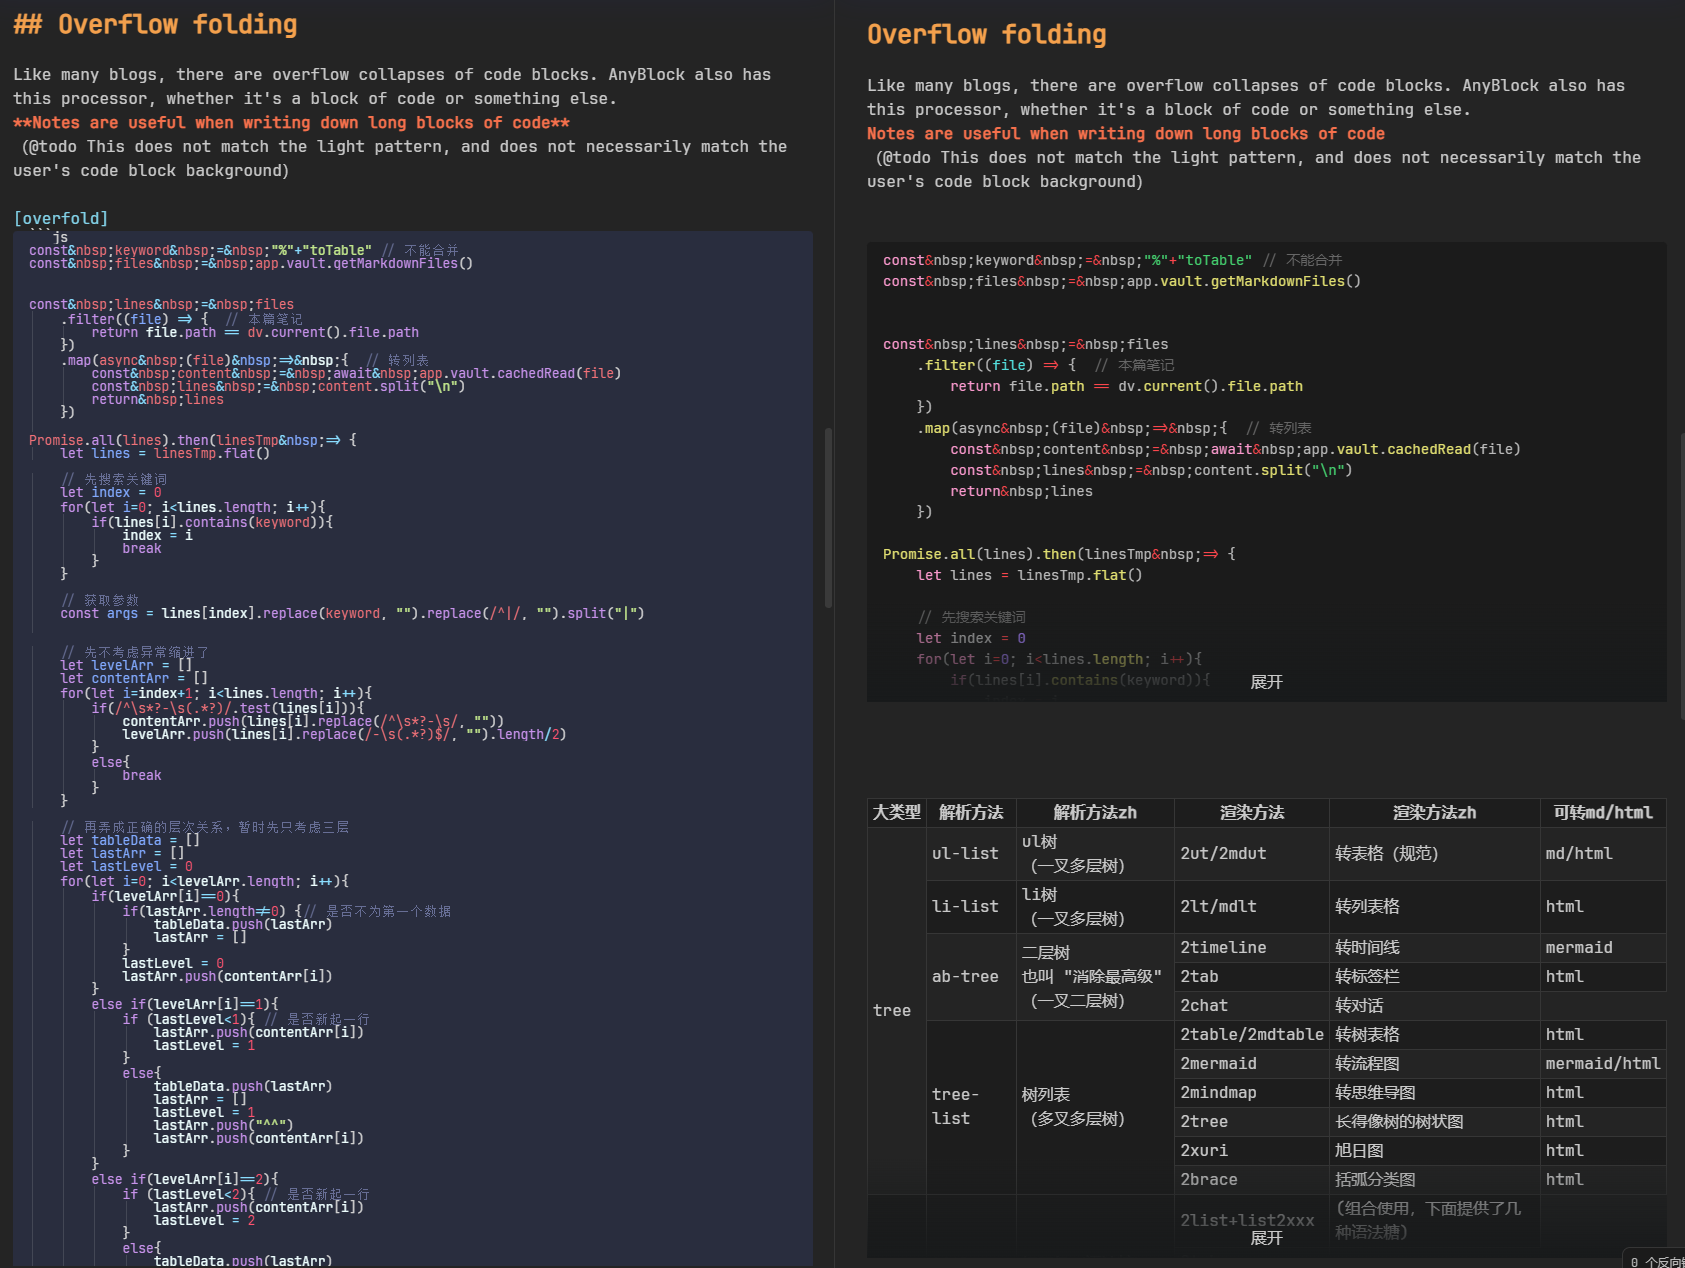The height and width of the screenshot is (1268, 1685).
Task: Click the 'tree' category cell
Action: [x=892, y=1011]
